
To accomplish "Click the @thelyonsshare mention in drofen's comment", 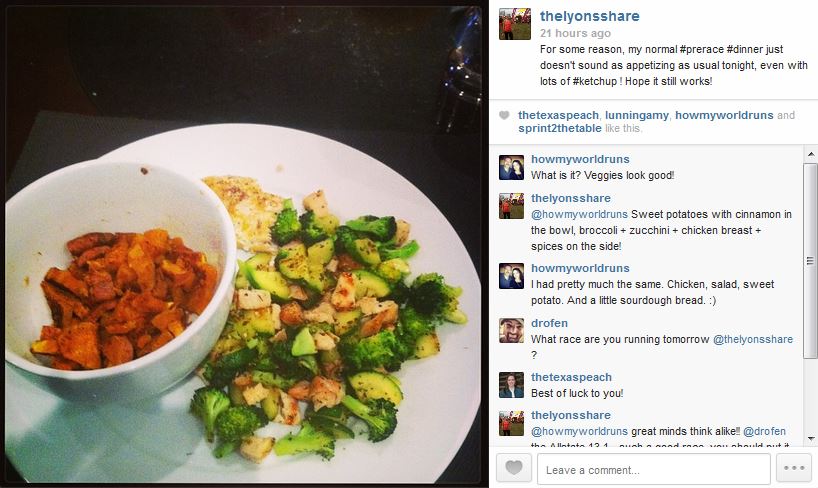I will click(753, 339).
